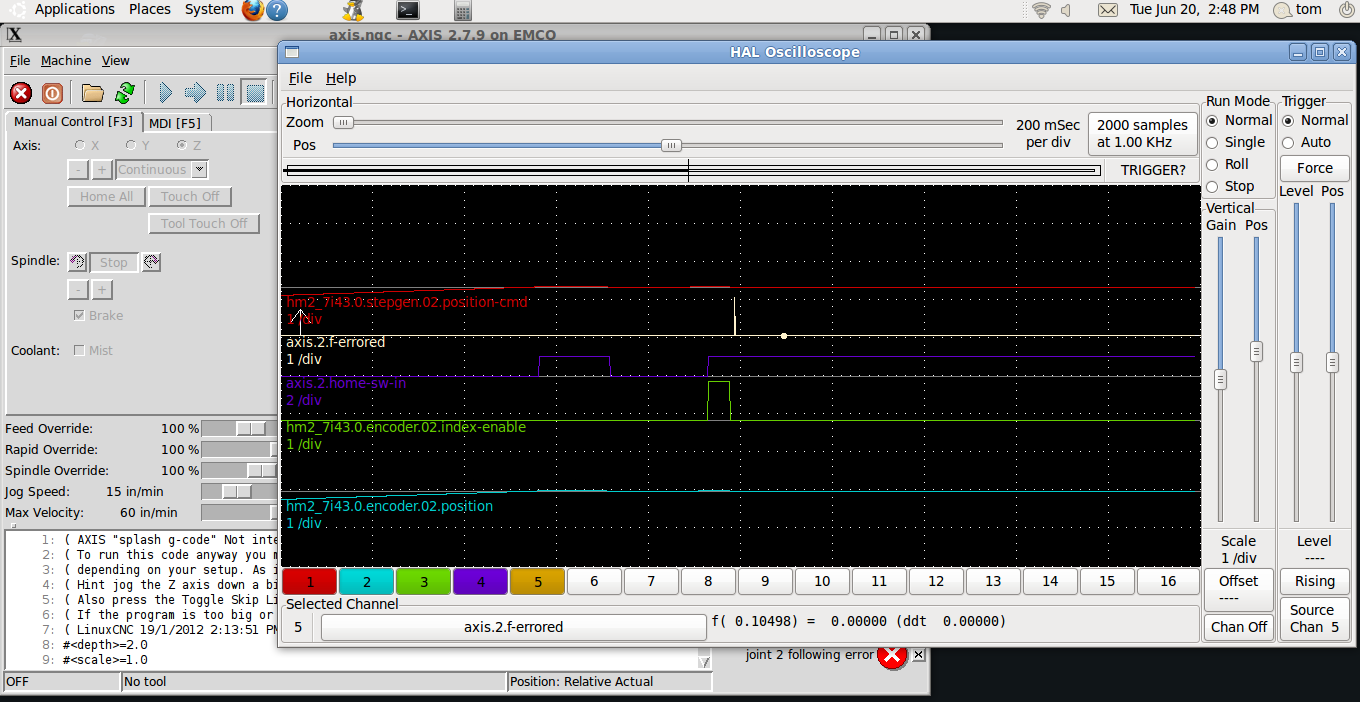Open the HAL Oscilloscope window menu icon

(x=291, y=52)
